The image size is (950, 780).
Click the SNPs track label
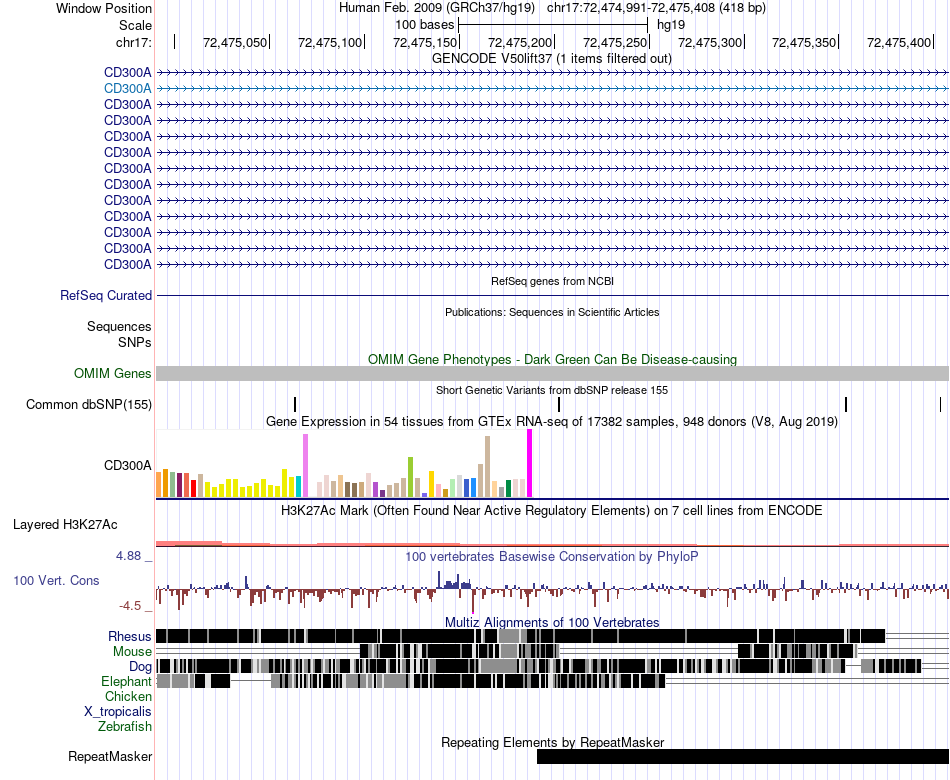(x=135, y=342)
